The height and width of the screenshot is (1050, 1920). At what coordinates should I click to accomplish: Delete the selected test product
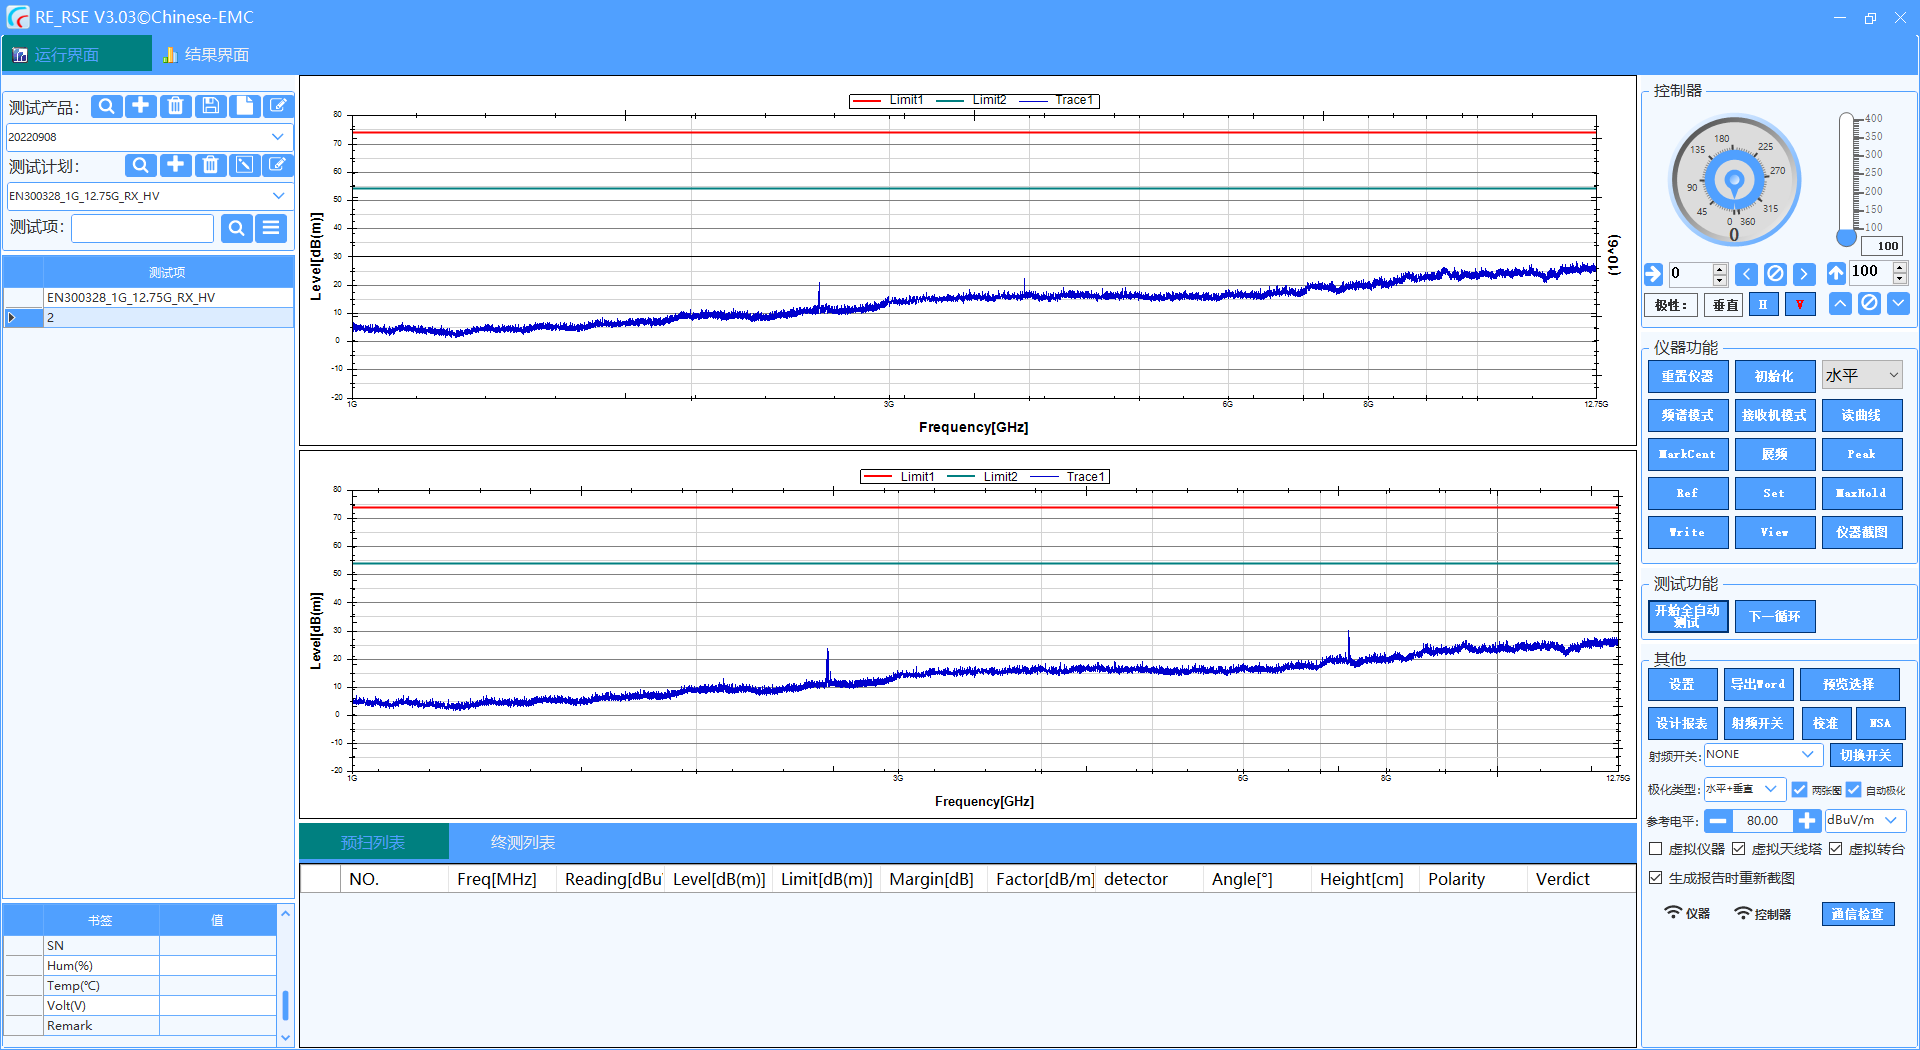pos(175,106)
